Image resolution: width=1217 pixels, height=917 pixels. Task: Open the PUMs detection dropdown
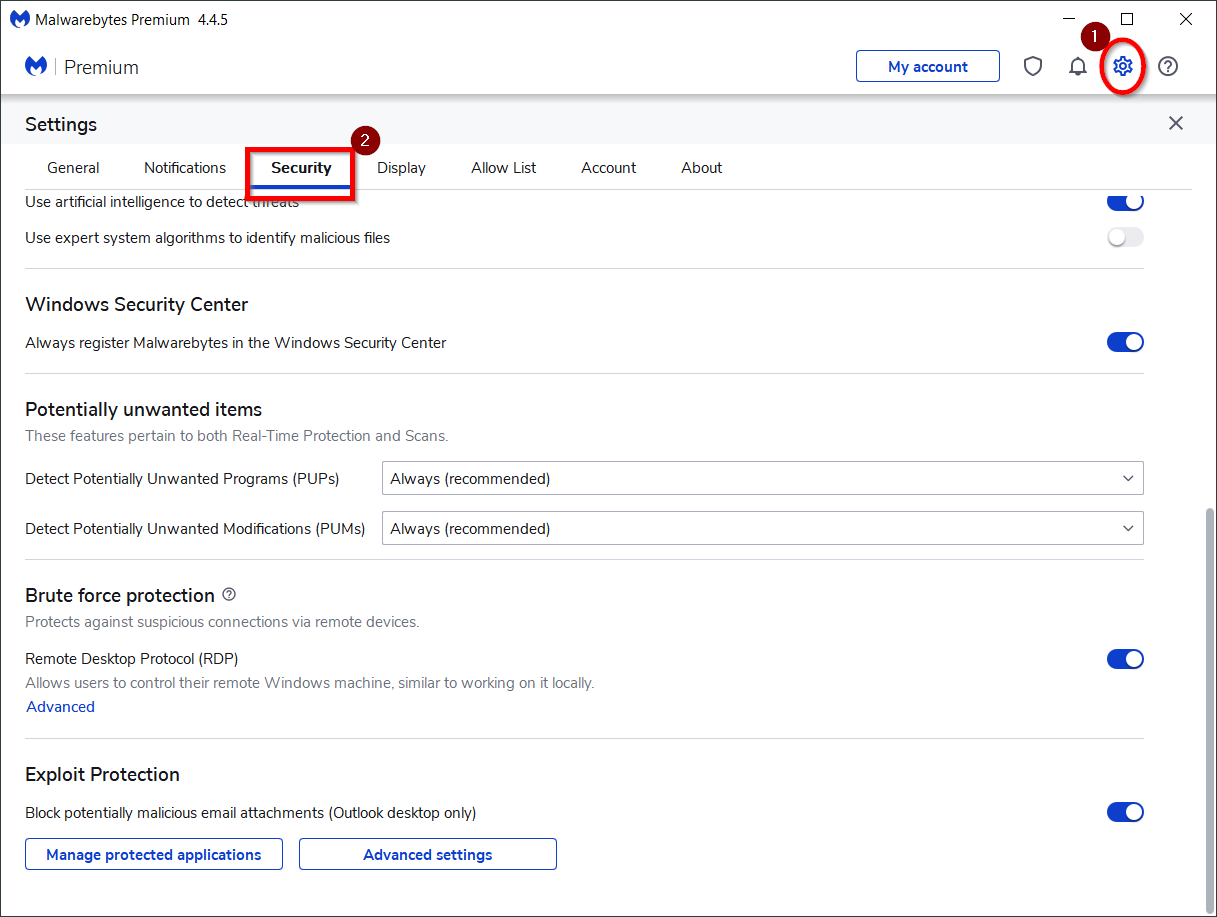(x=762, y=528)
